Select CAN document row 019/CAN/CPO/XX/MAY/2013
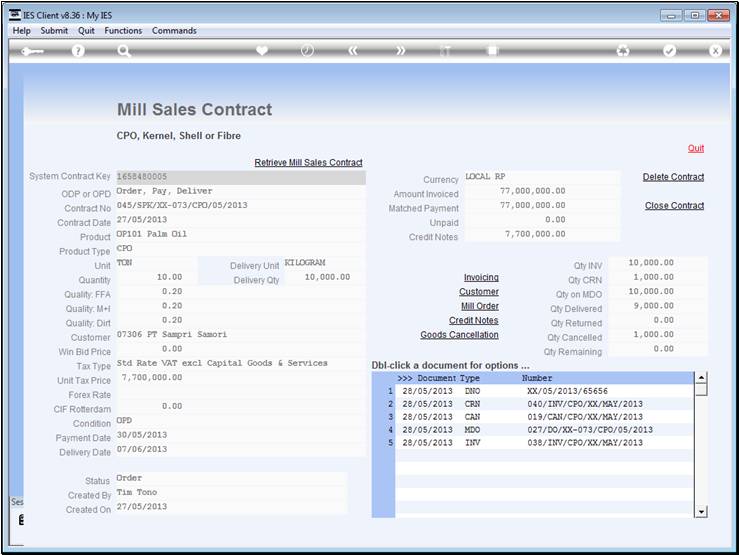The width and height of the screenshot is (739, 555). tap(544, 417)
